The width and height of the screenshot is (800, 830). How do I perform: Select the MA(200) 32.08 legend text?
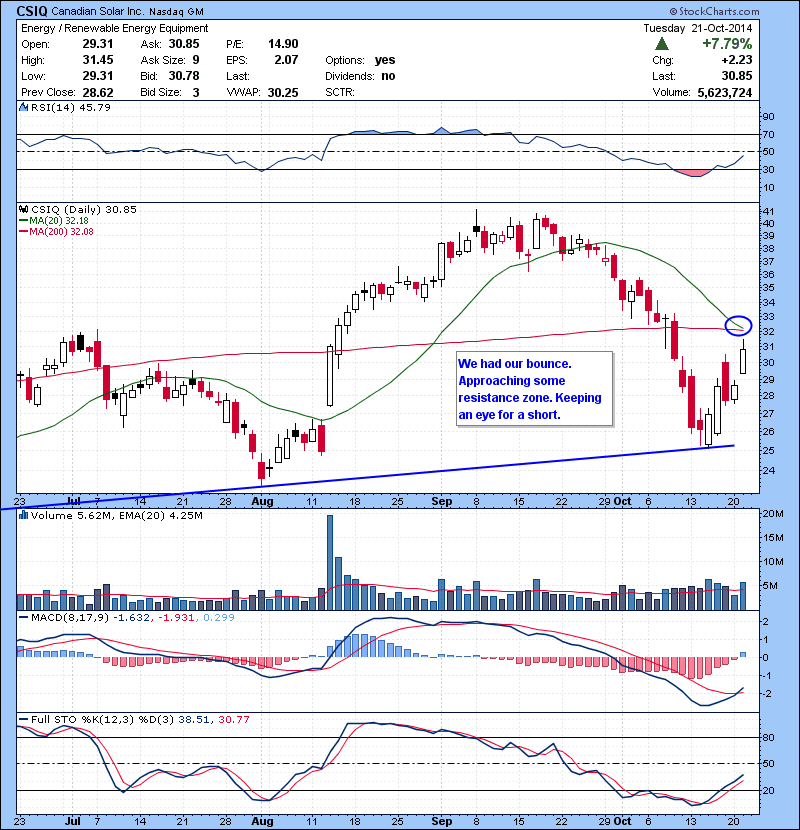coord(61,232)
